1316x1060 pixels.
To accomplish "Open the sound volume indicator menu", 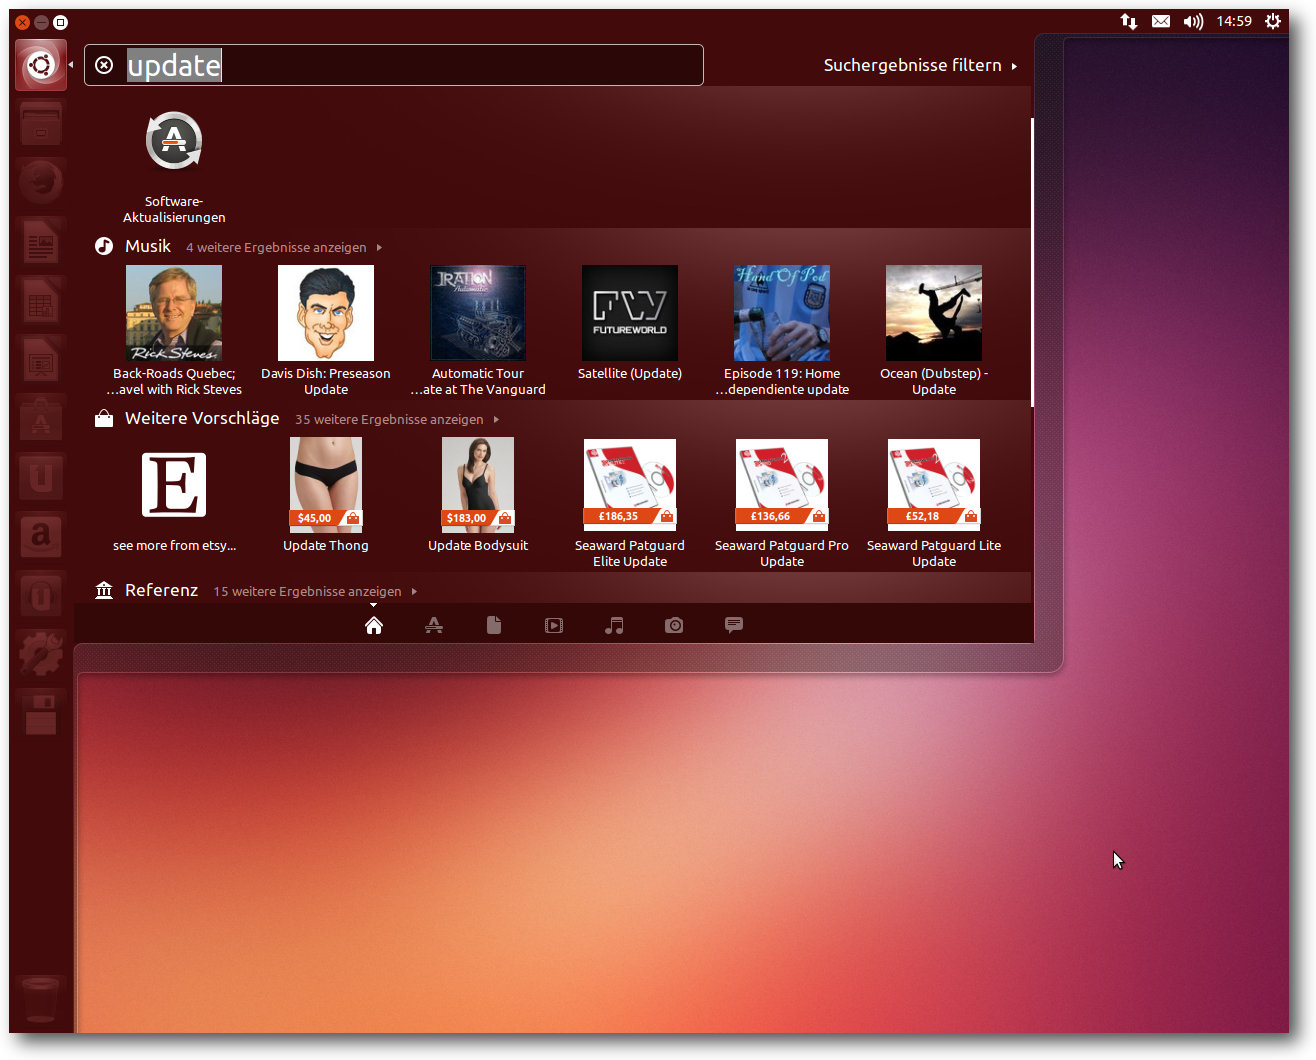I will tap(1193, 21).
